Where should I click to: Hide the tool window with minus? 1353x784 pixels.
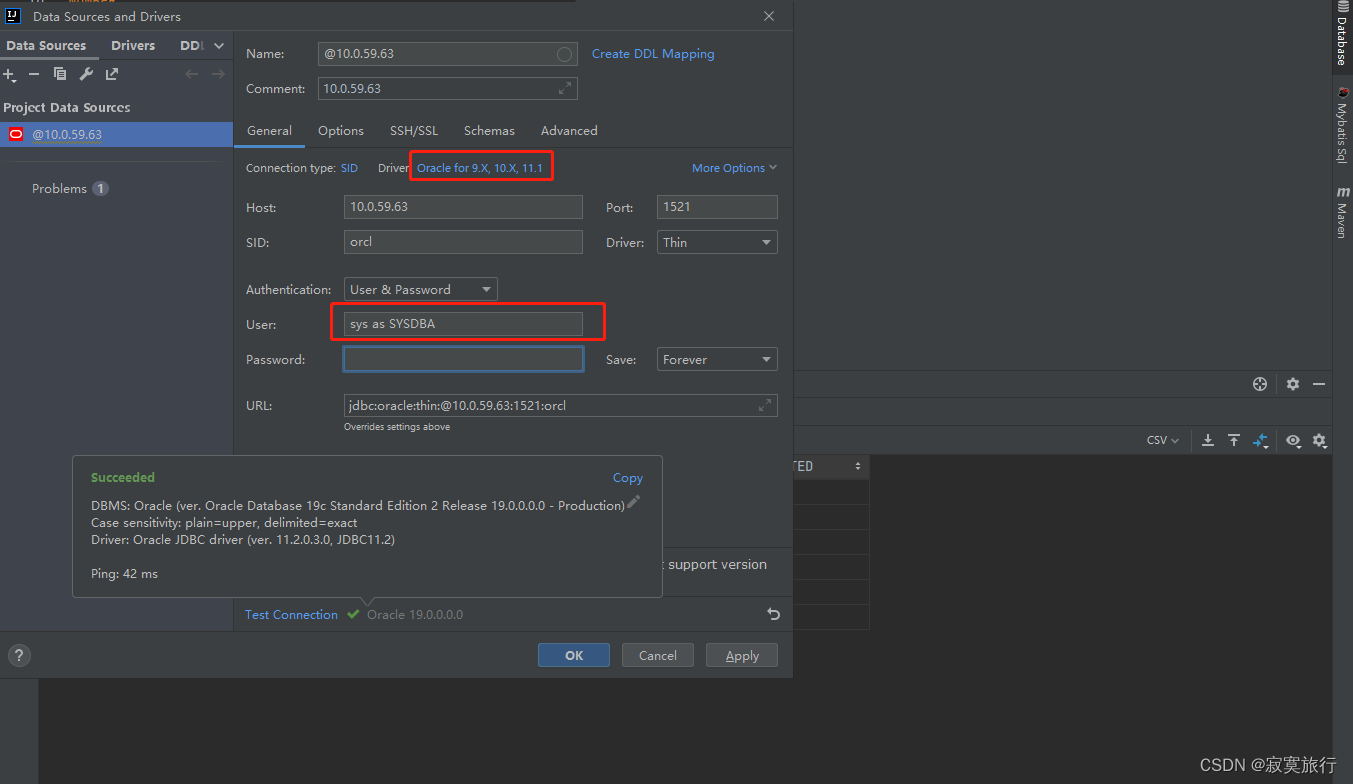[x=1319, y=384]
